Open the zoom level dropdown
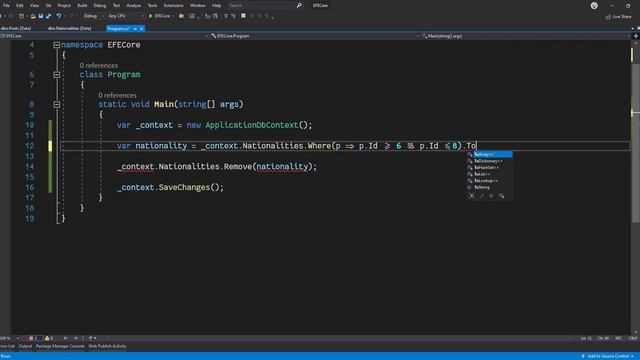640x360 pixels. 9,338
